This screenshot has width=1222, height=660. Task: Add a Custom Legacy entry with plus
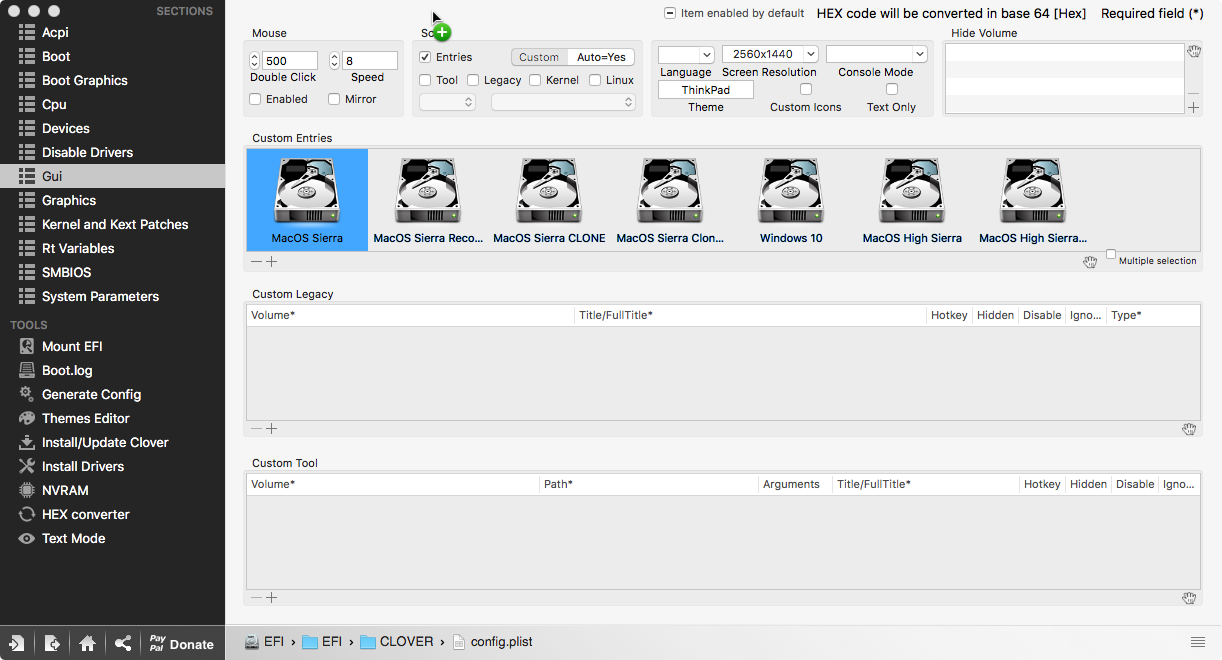click(x=271, y=428)
